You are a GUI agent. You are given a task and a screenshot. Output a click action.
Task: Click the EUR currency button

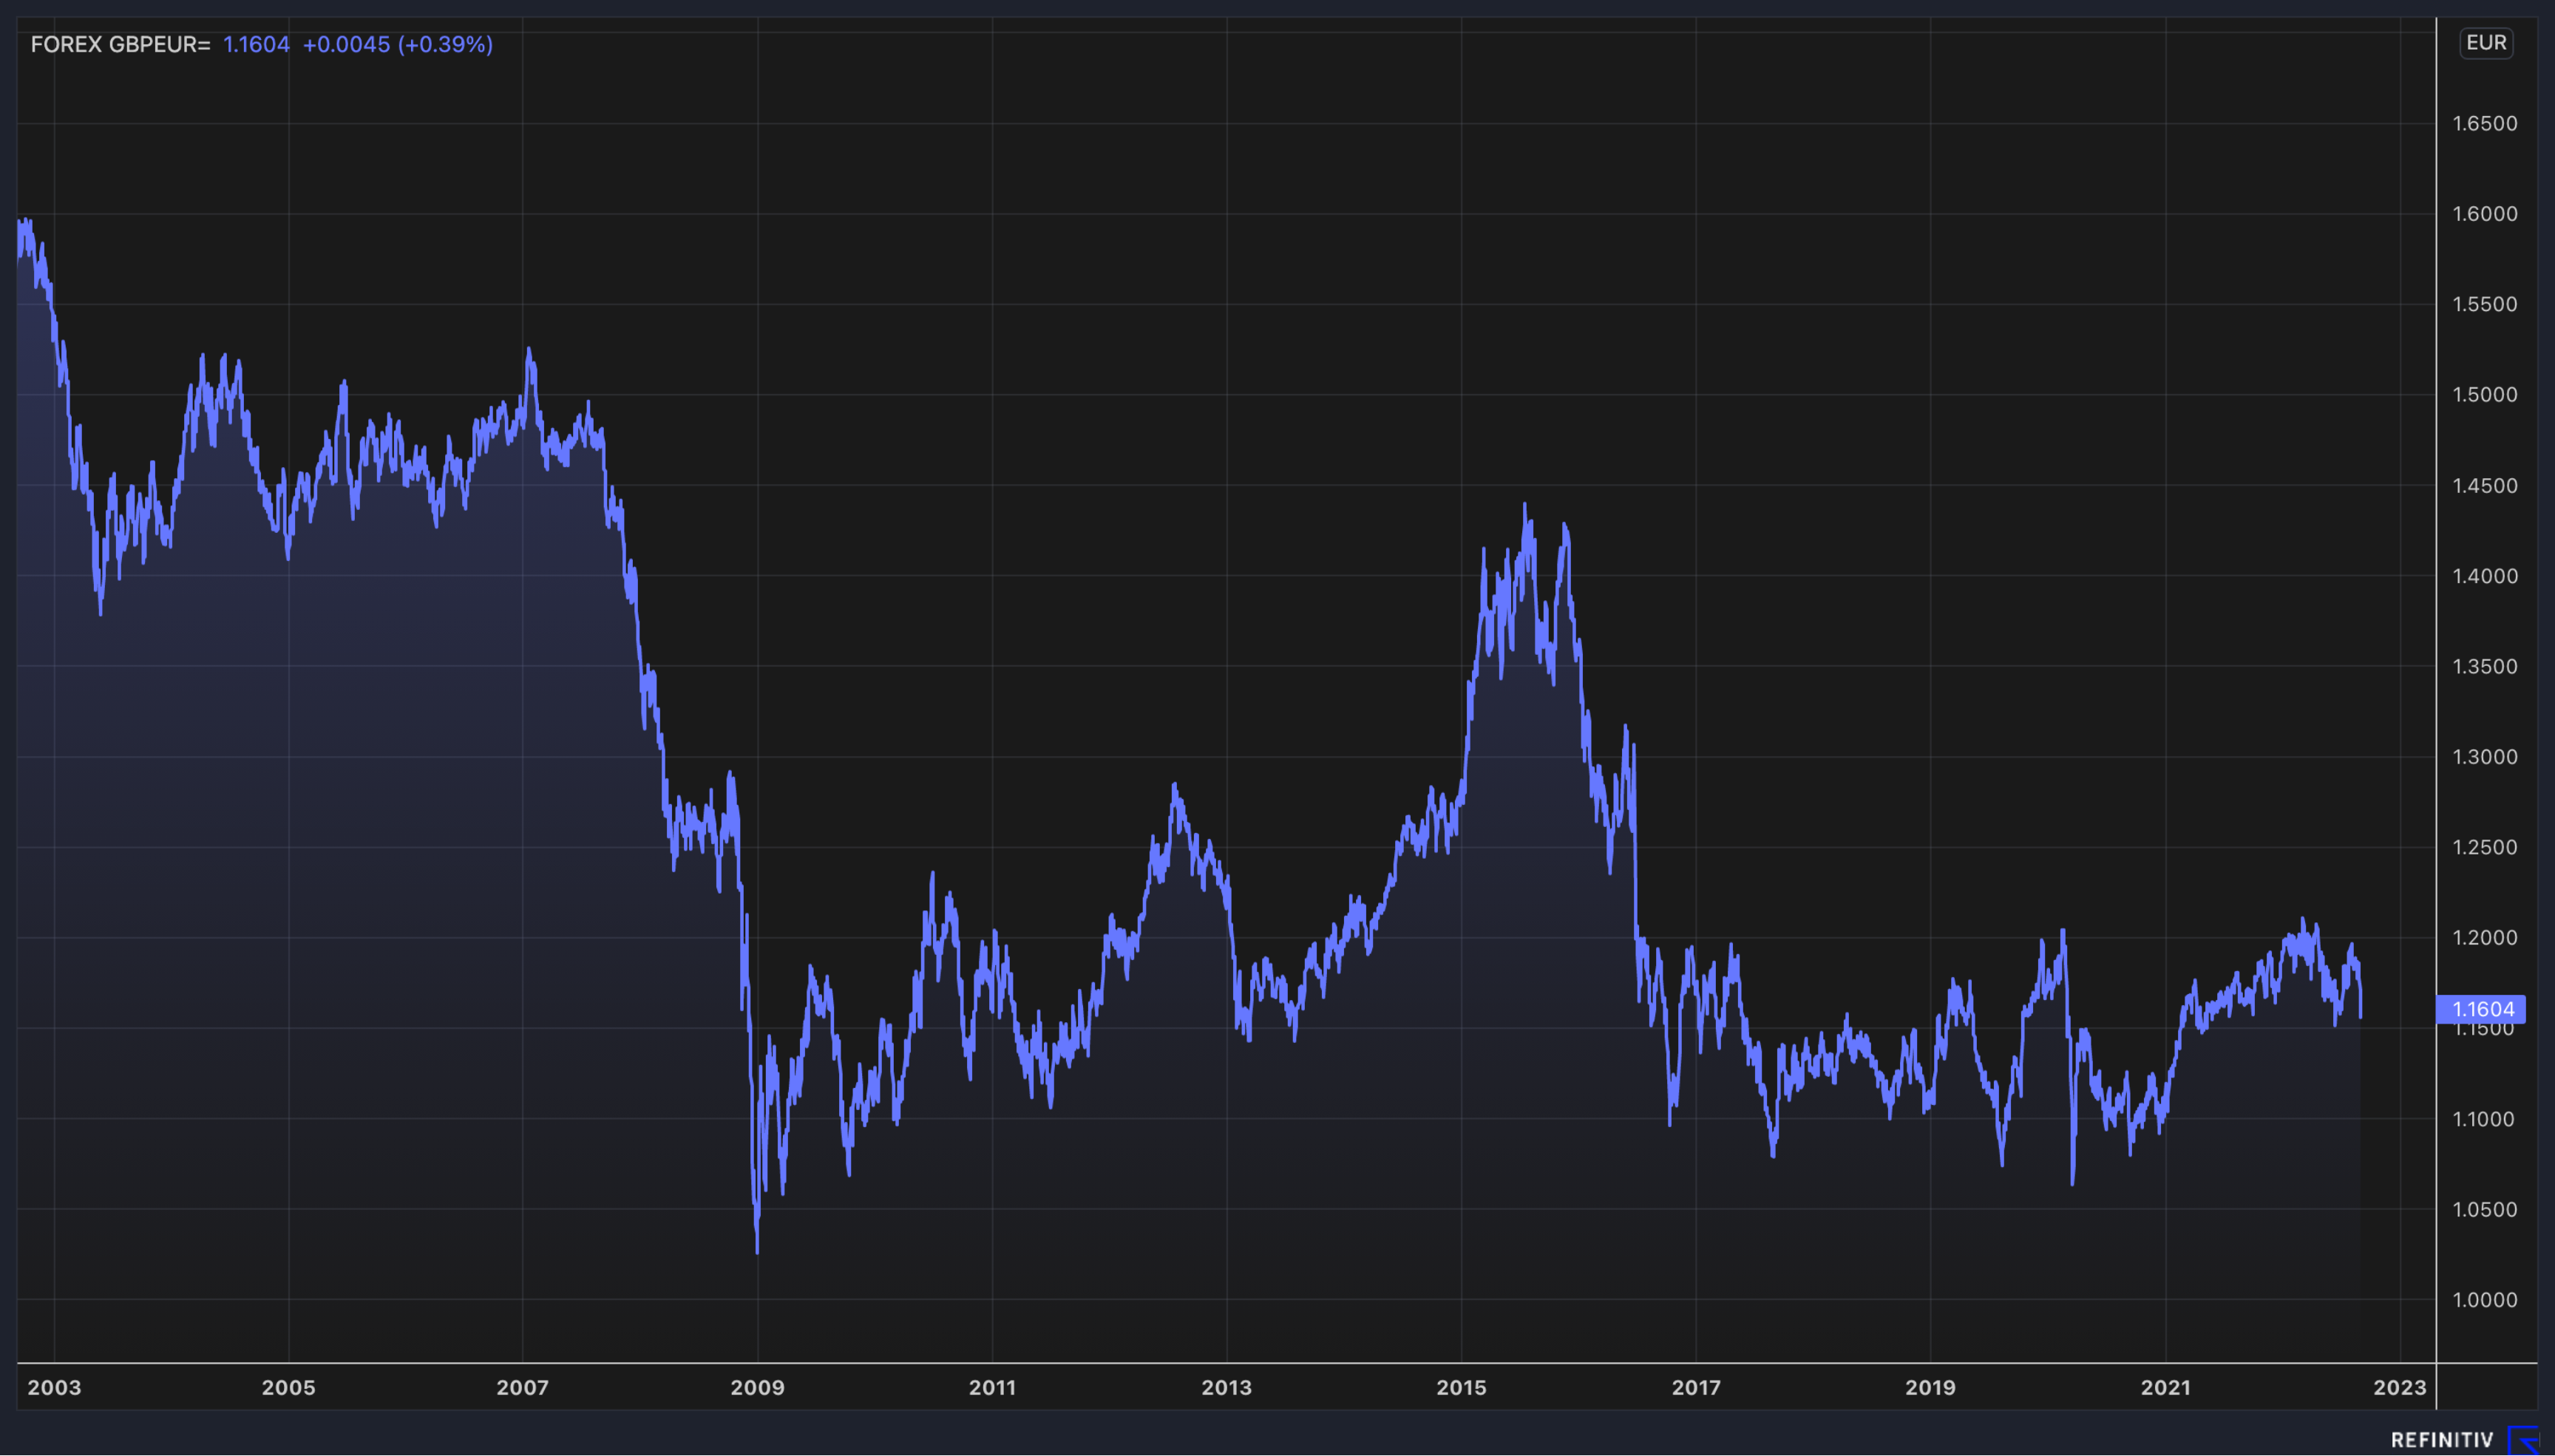(2486, 43)
